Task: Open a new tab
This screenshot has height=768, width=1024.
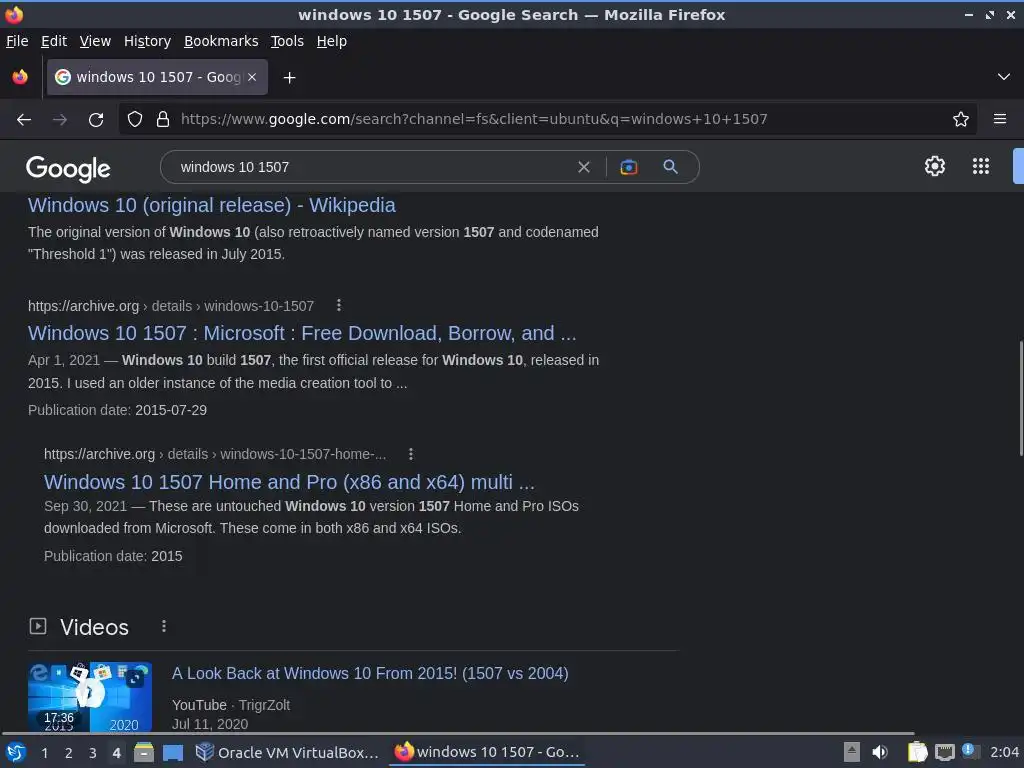Action: (289, 78)
